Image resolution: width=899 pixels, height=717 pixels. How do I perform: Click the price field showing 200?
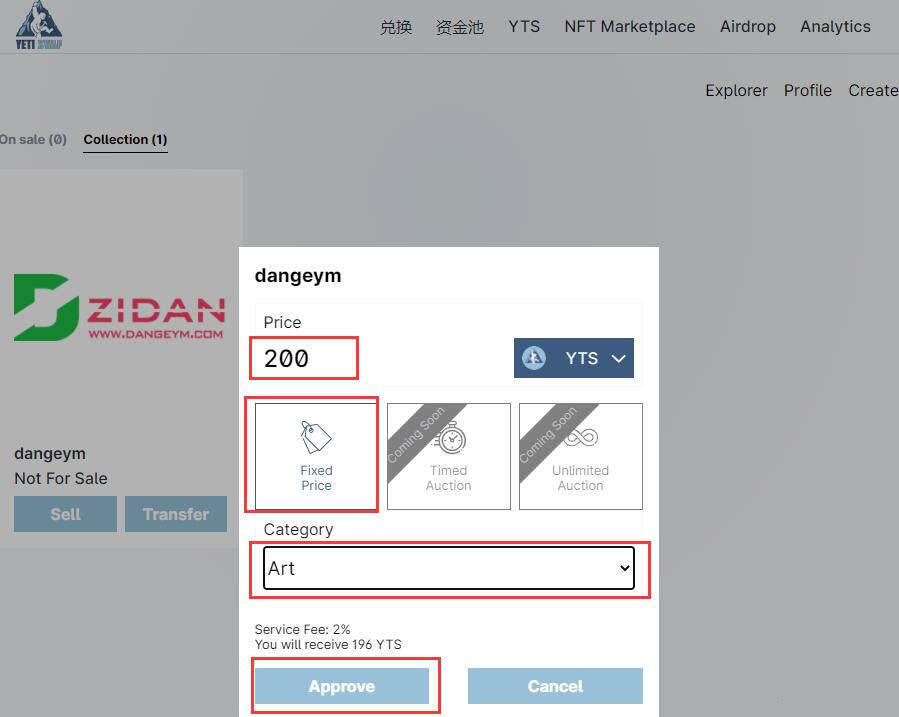point(304,358)
